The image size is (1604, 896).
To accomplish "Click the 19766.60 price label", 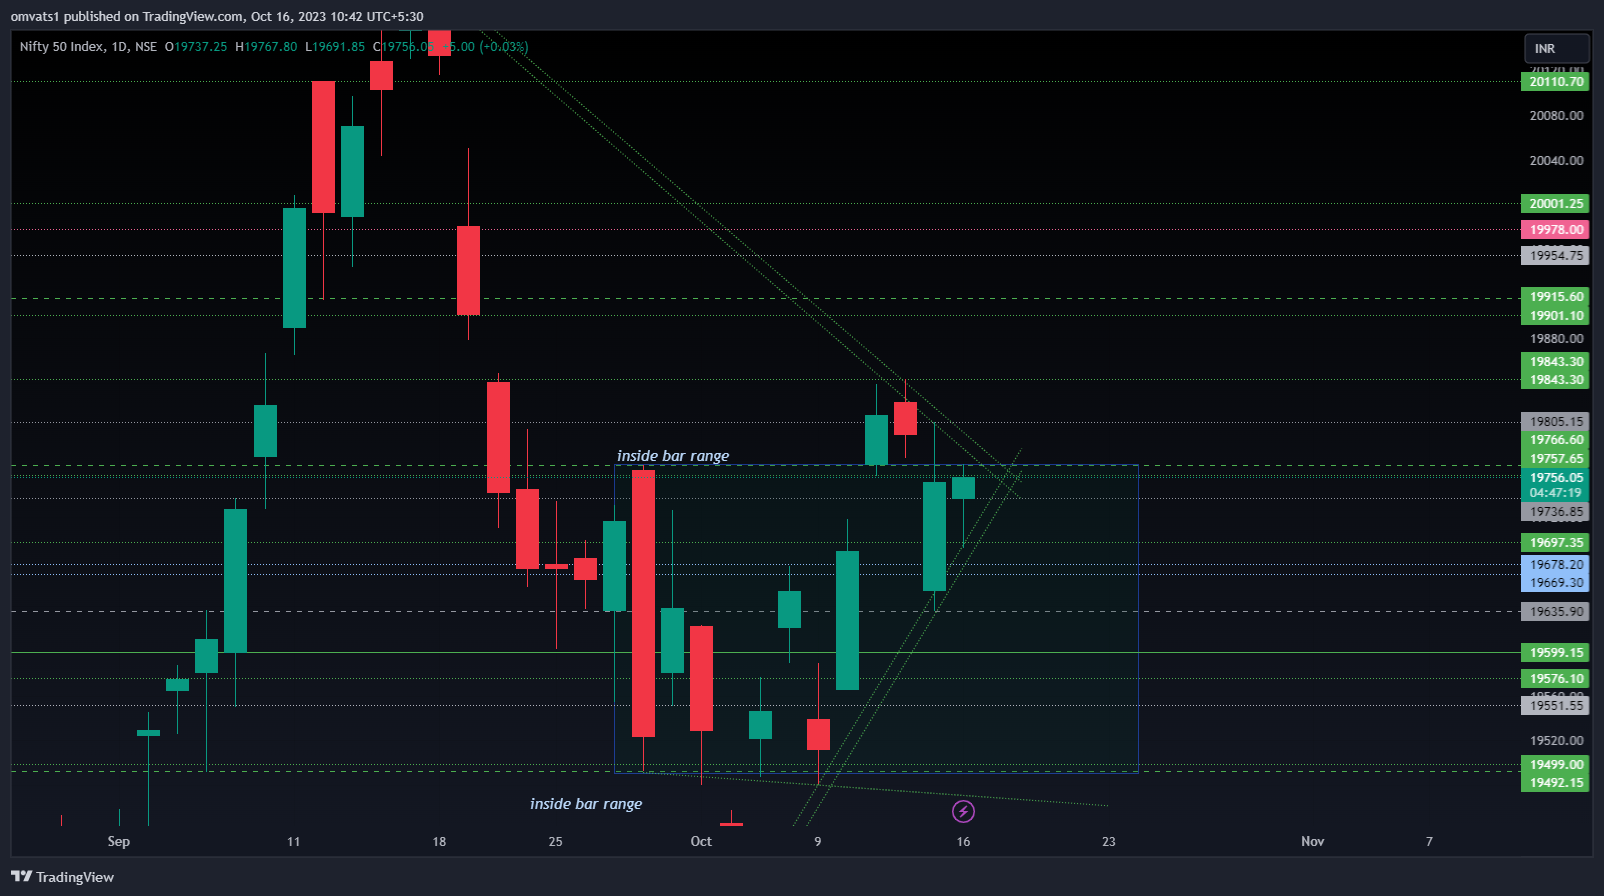I will (x=1555, y=440).
